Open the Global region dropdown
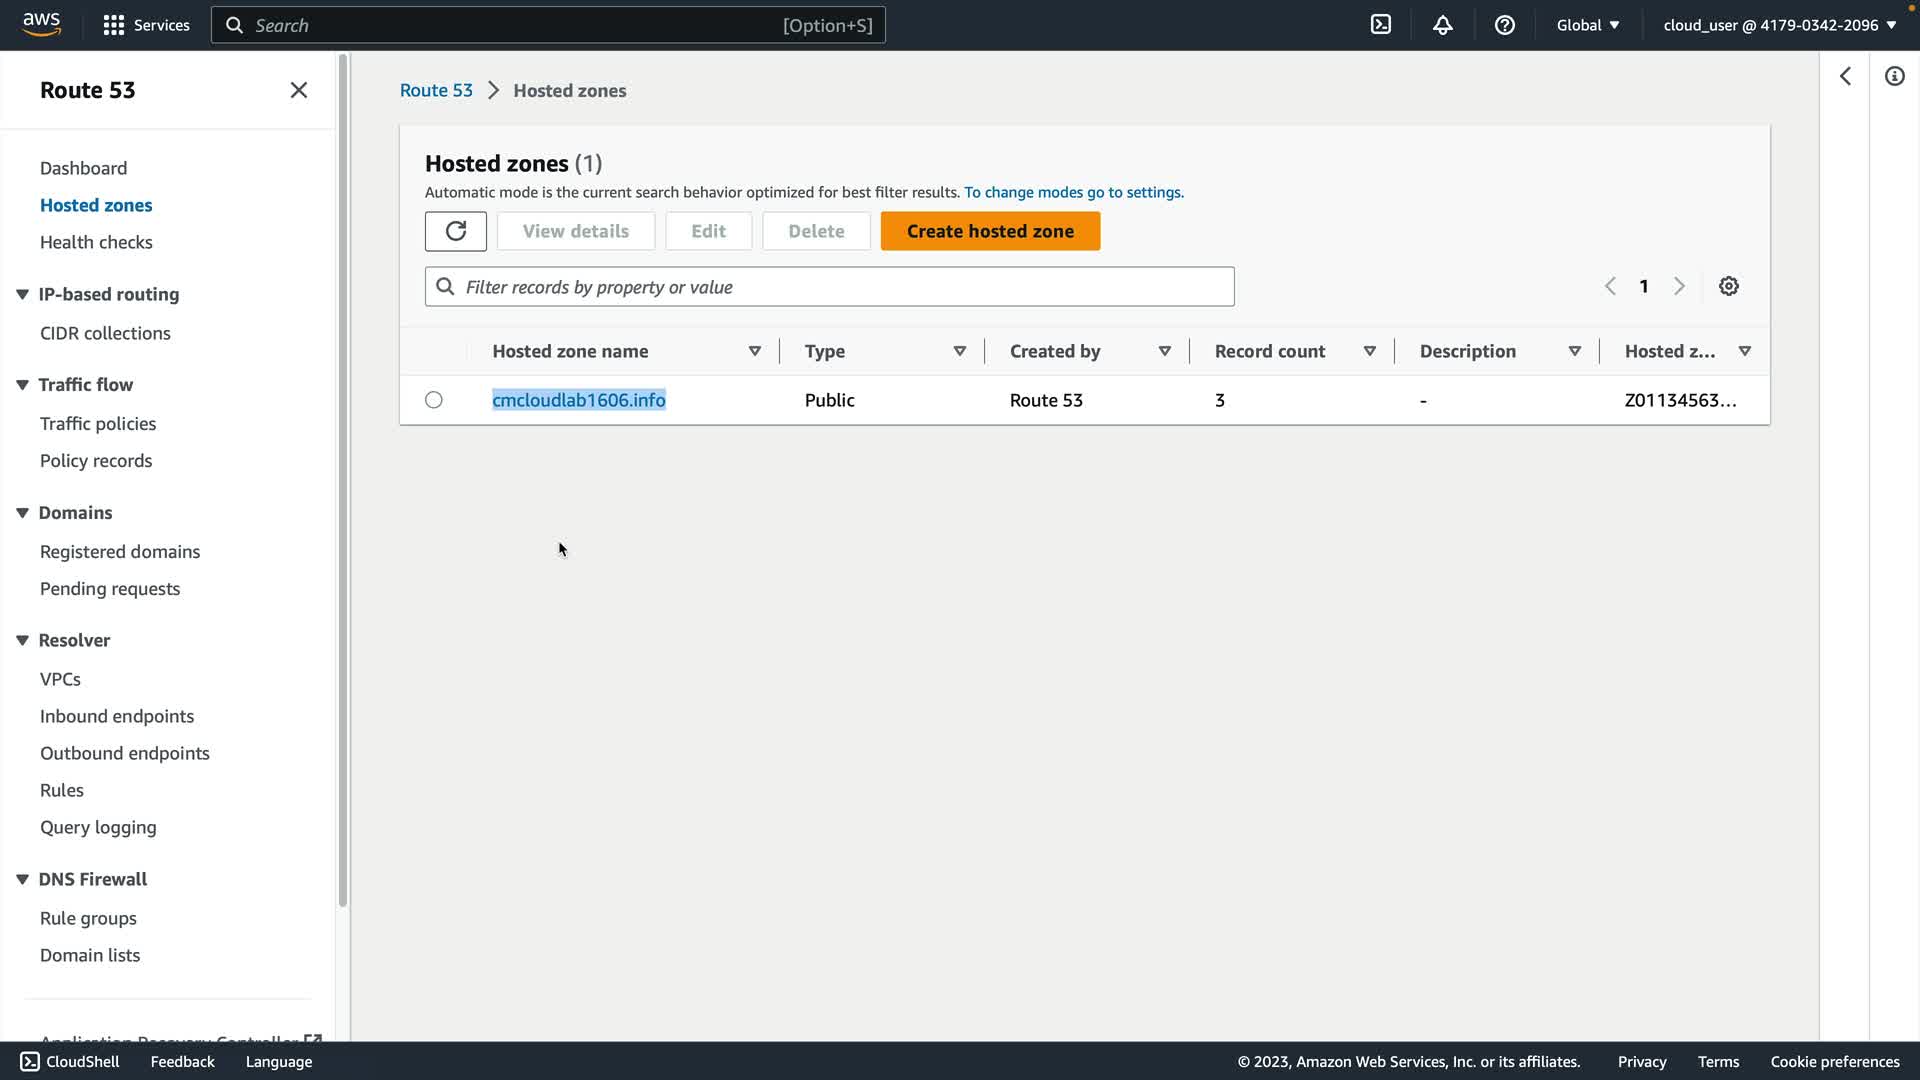The height and width of the screenshot is (1080, 1920). [1587, 25]
